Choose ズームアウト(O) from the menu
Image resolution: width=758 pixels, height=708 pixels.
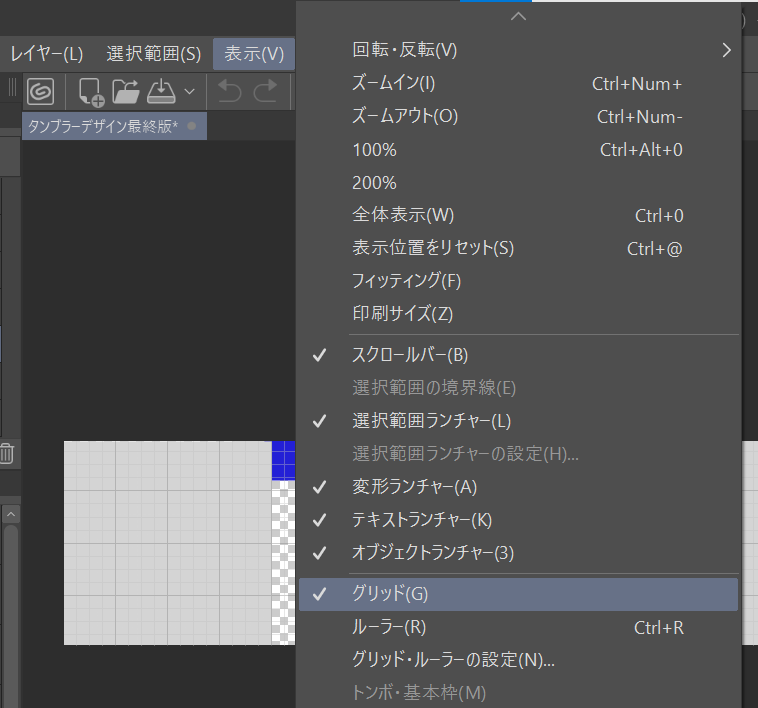coord(518,116)
